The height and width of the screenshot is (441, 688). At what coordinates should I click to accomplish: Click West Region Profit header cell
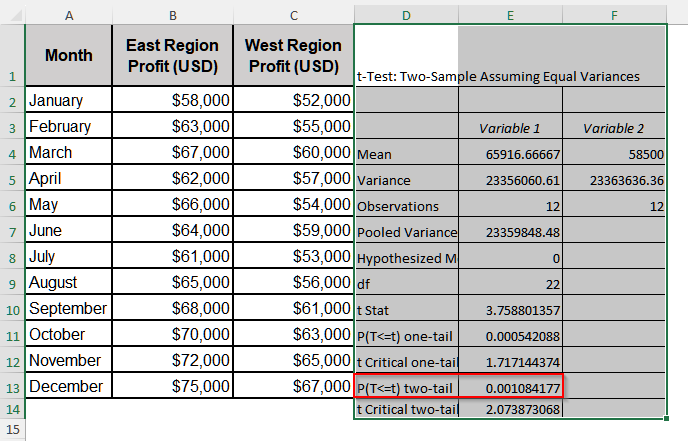coord(293,56)
